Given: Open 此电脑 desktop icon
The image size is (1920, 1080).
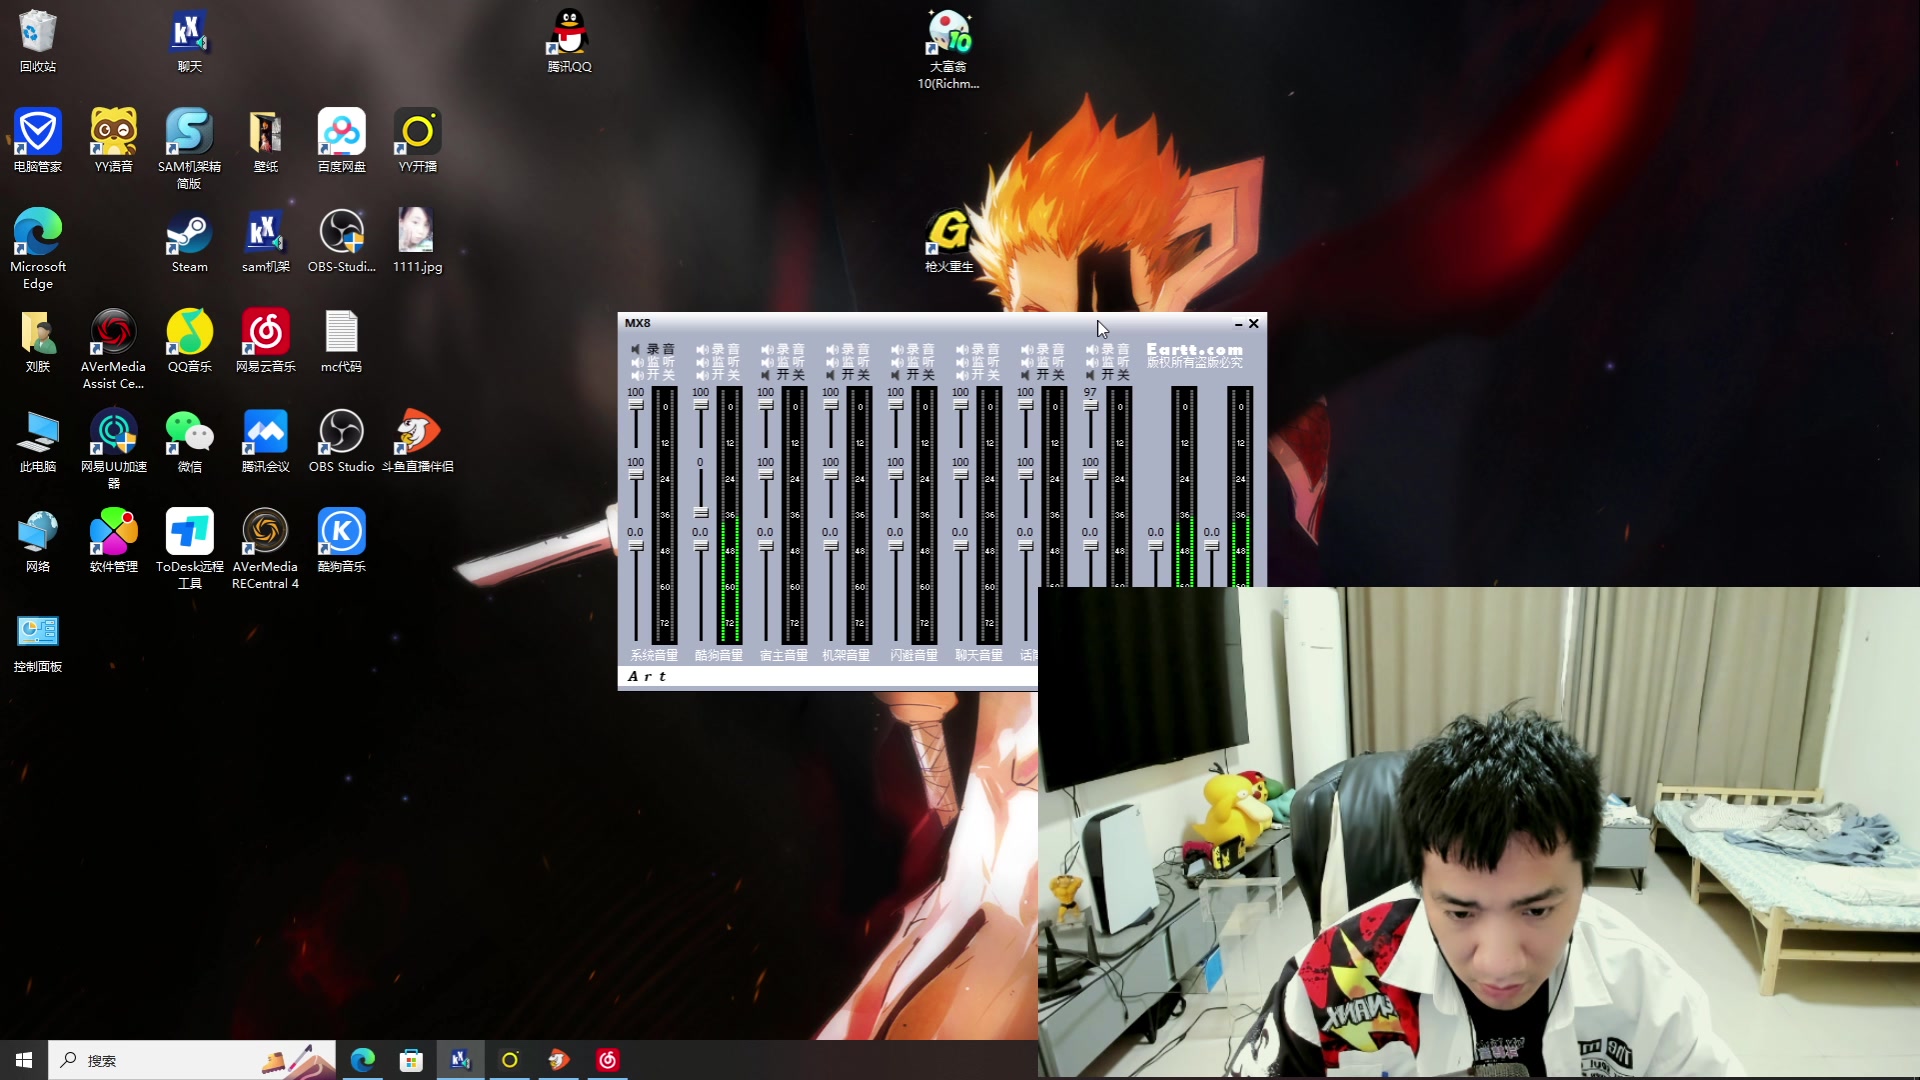Looking at the screenshot, I should 38,441.
